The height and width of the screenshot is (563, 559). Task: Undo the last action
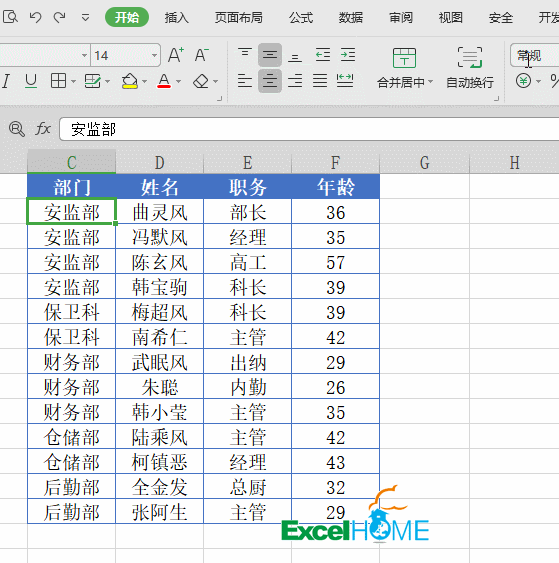35,17
